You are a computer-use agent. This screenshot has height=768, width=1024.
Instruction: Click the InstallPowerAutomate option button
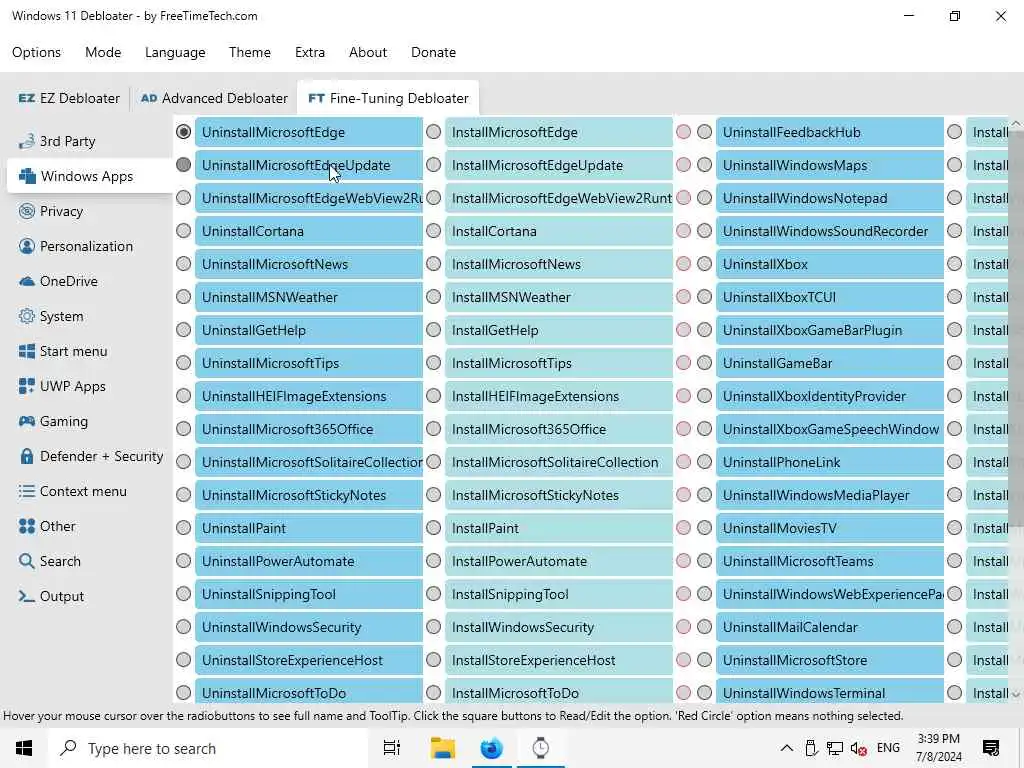point(559,561)
